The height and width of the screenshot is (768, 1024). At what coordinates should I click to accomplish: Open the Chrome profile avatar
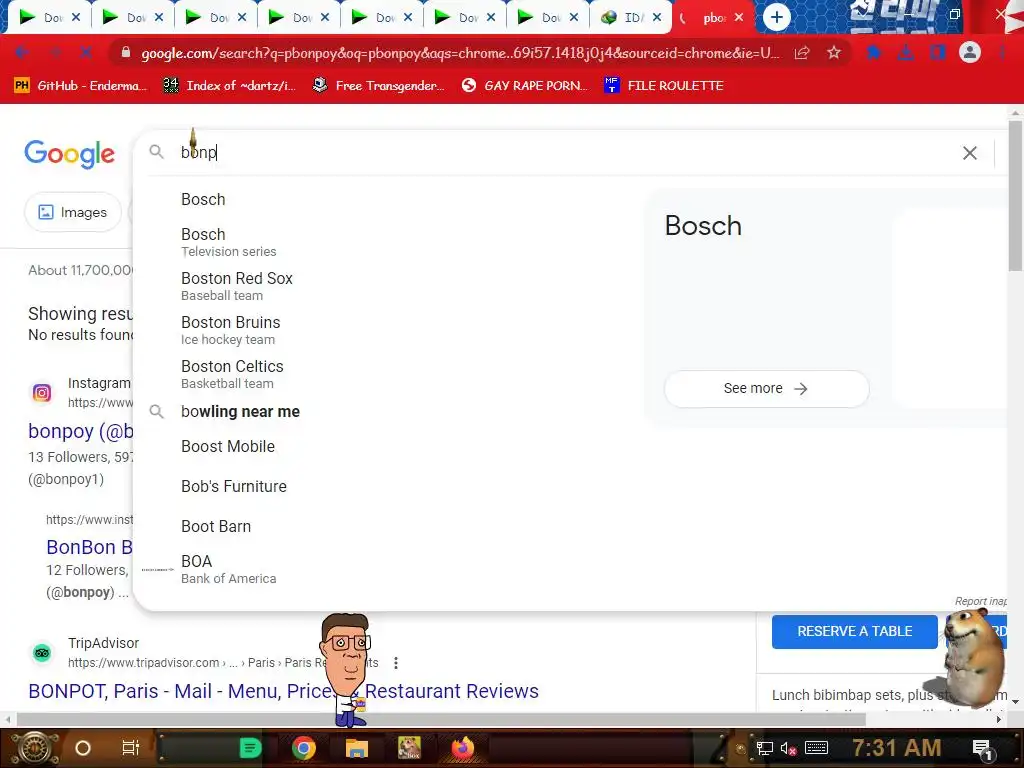970,52
